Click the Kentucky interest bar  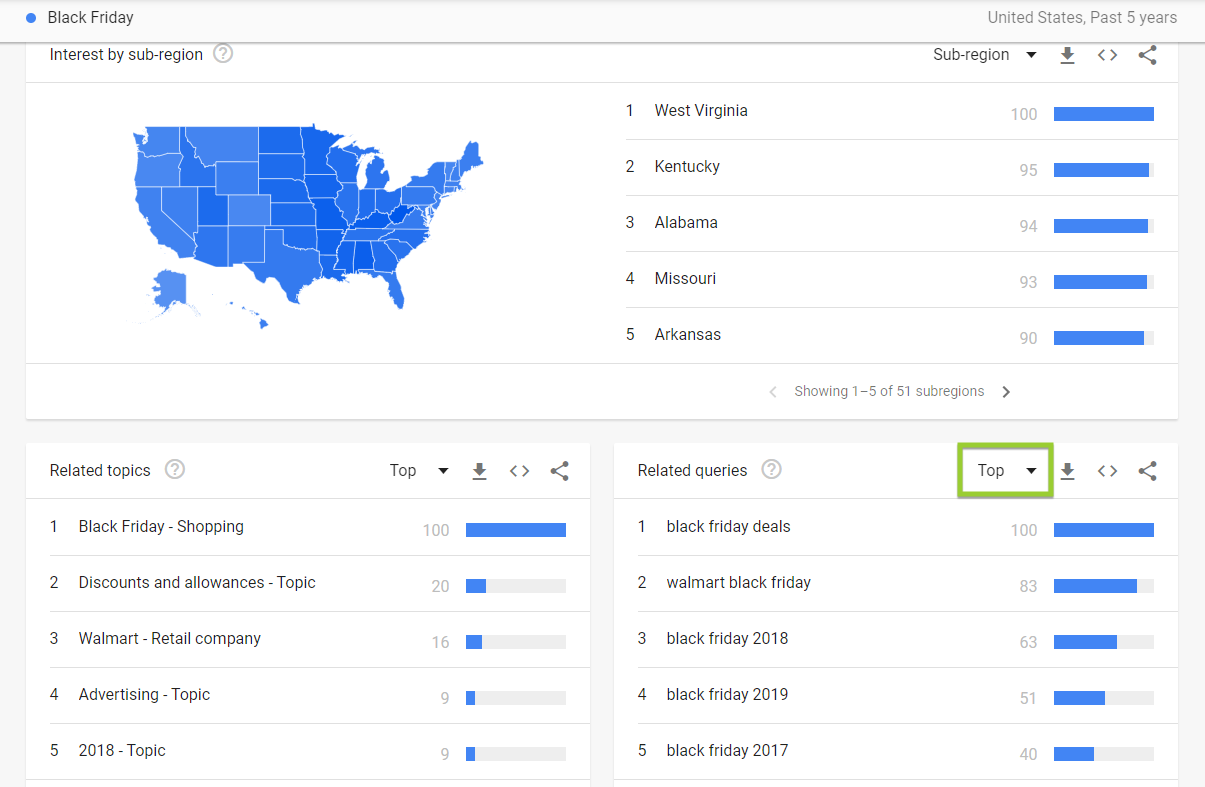point(1101,169)
